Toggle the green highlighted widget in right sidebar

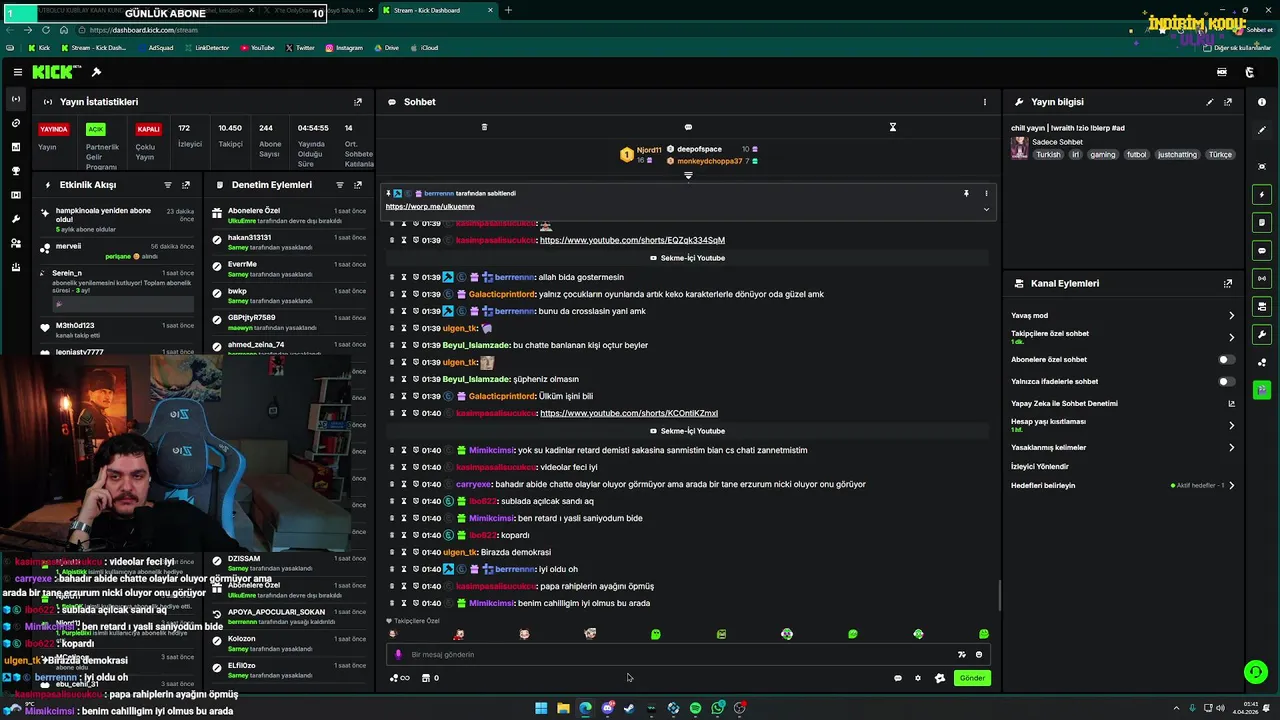(1262, 389)
